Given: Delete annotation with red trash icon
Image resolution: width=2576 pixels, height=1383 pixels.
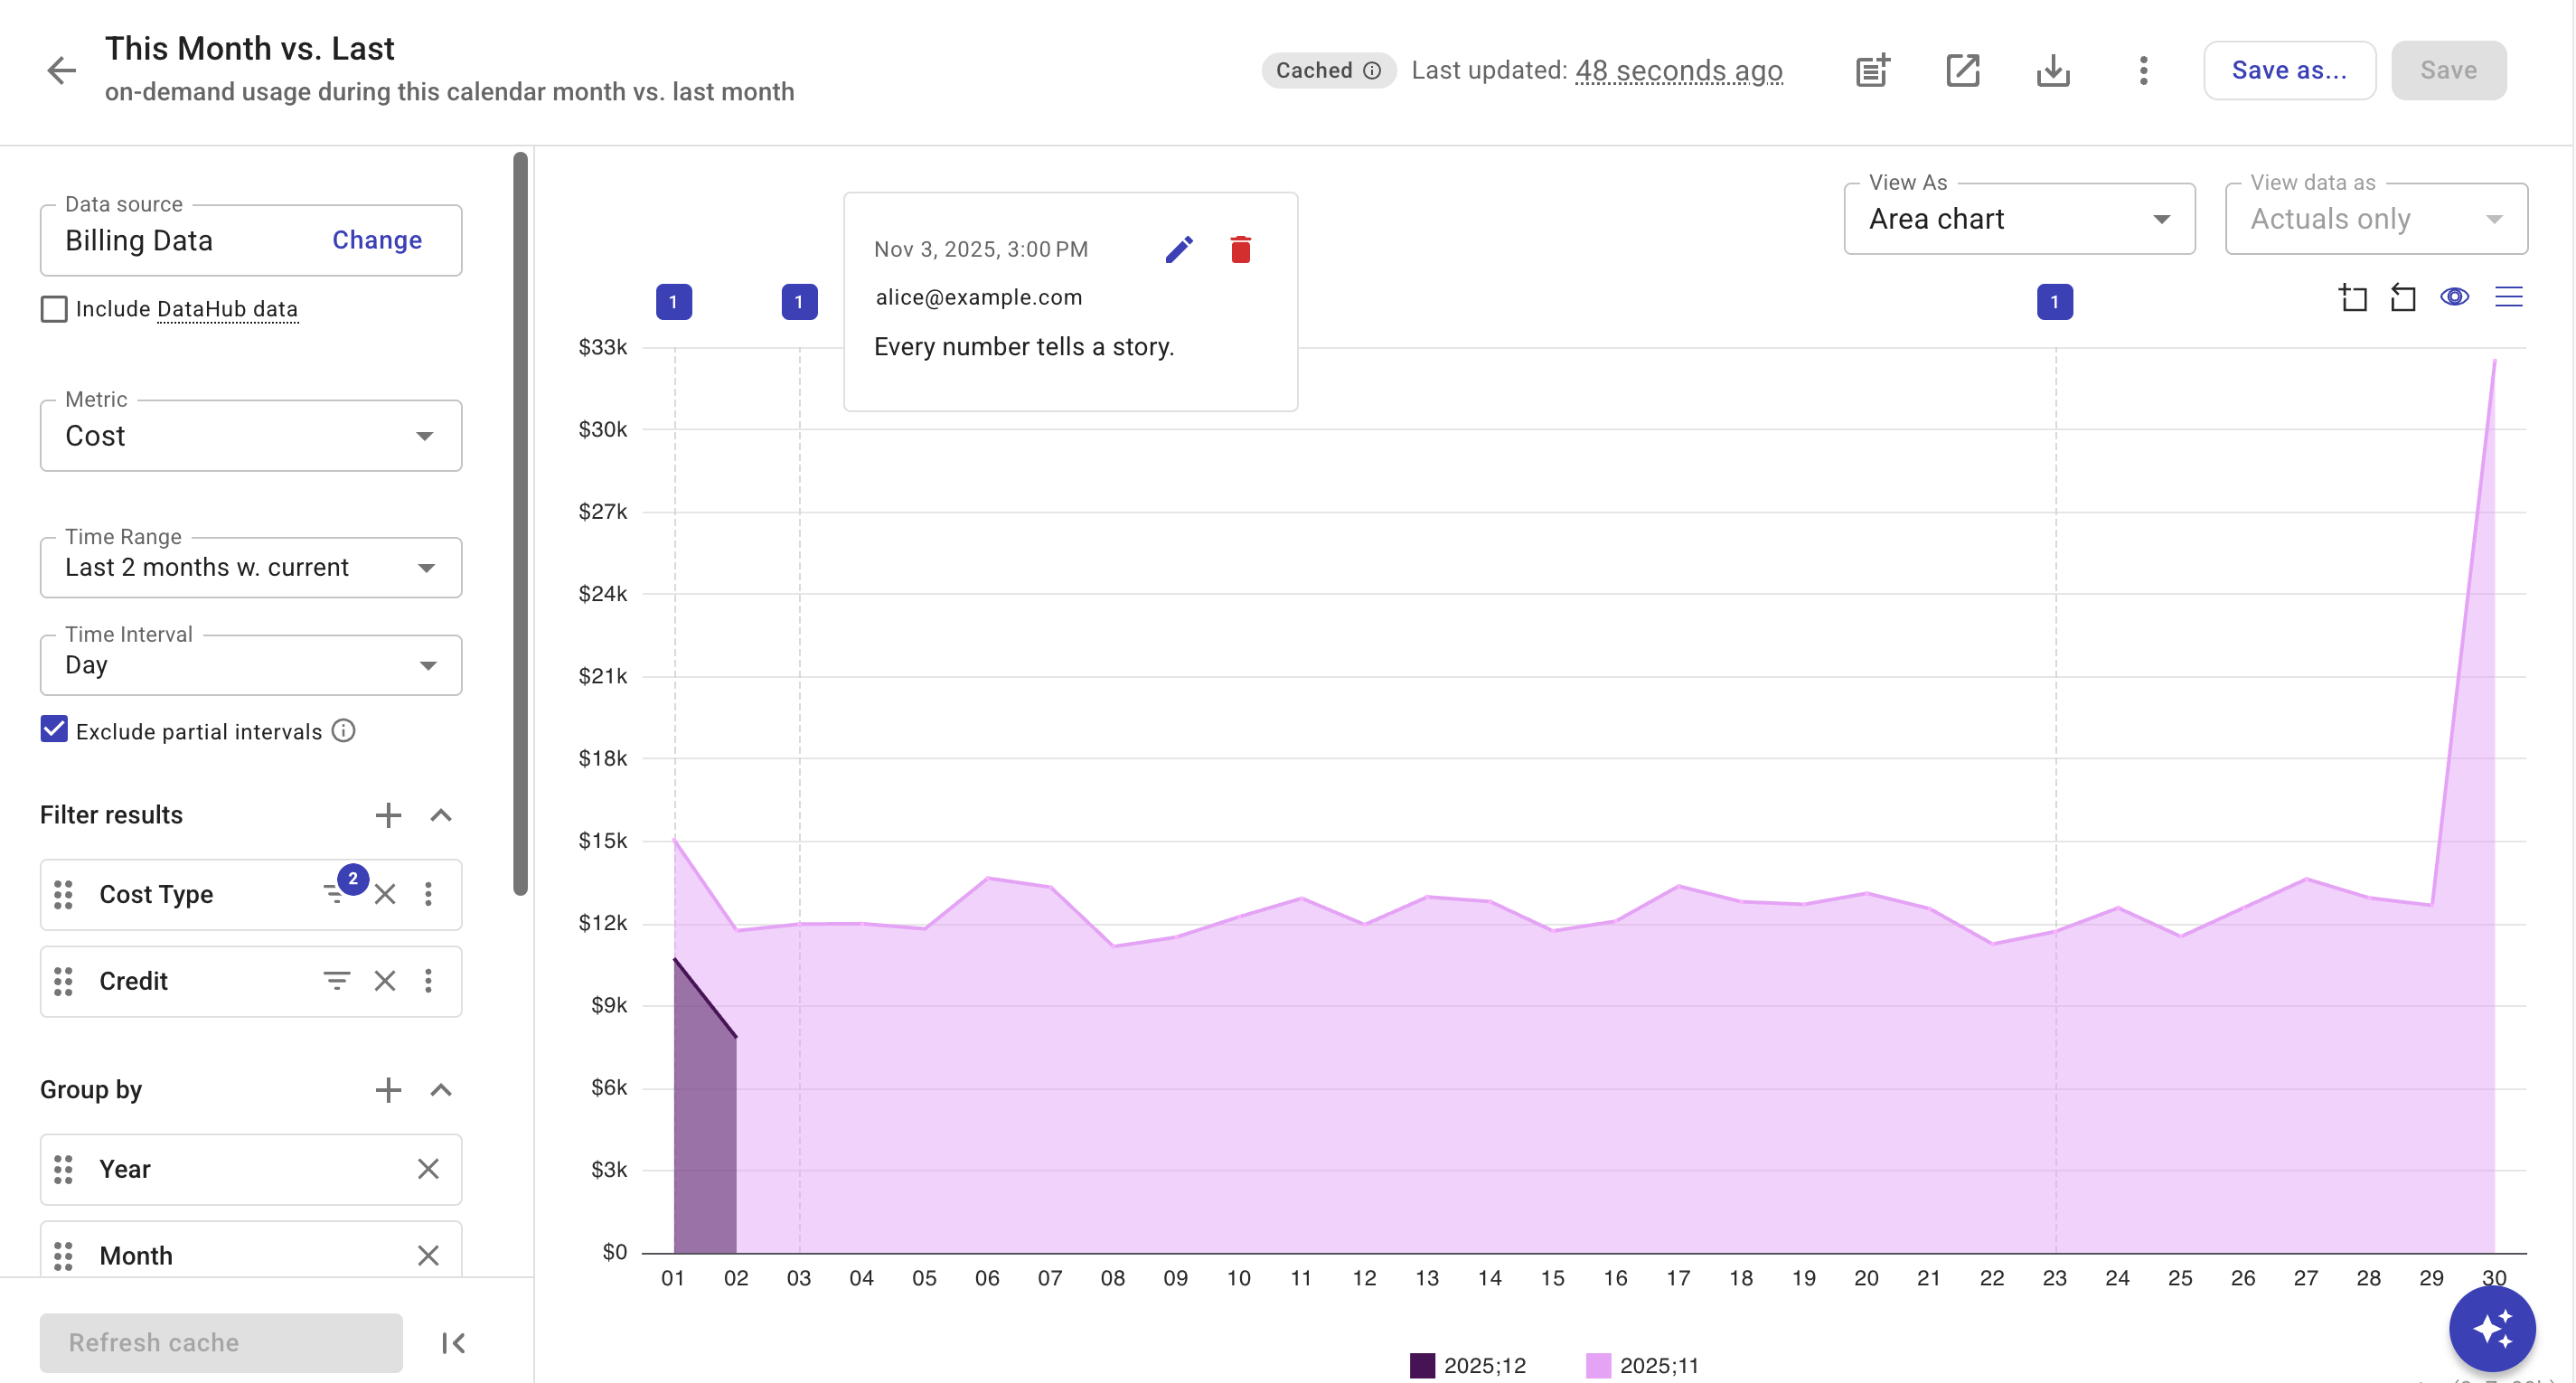Looking at the screenshot, I should point(1240,249).
